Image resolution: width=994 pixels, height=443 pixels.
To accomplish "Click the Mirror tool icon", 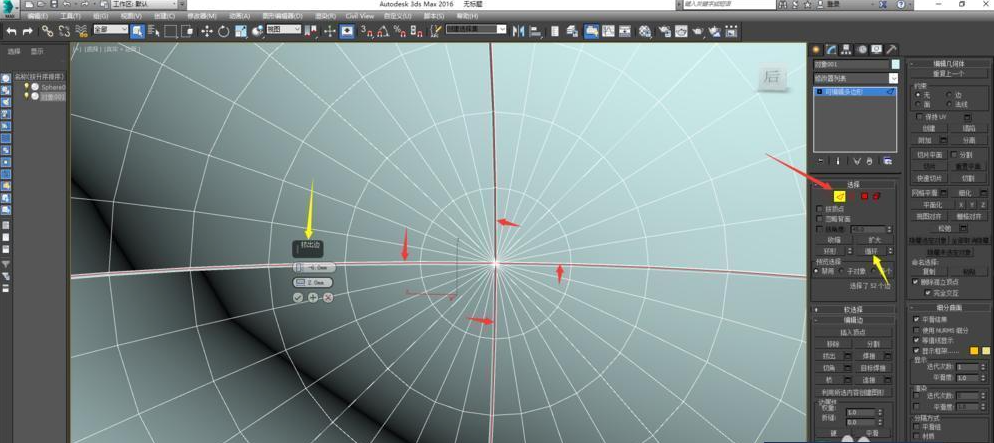I will [518, 32].
